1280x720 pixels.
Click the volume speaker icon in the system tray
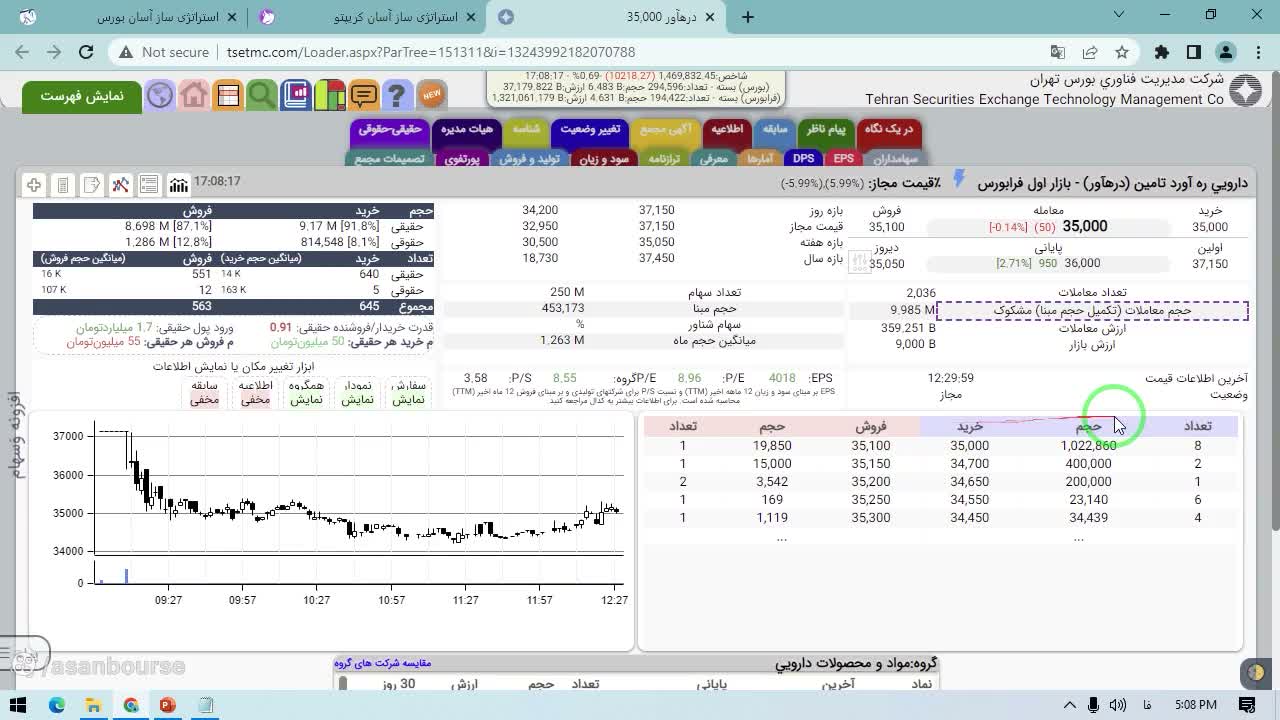[x=1118, y=705]
